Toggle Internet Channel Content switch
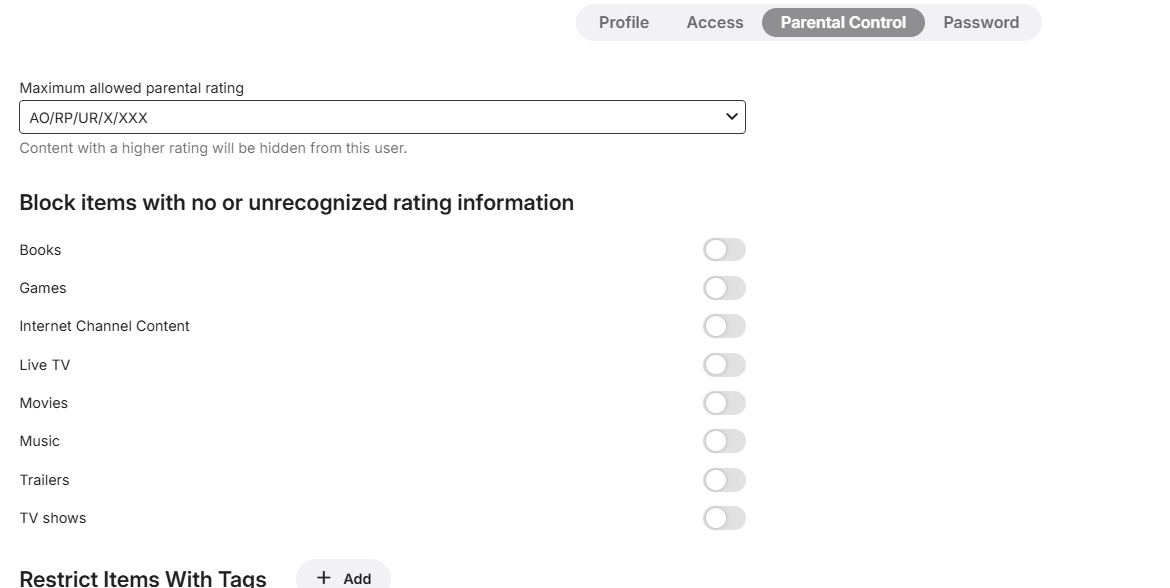1170x588 pixels. (724, 326)
